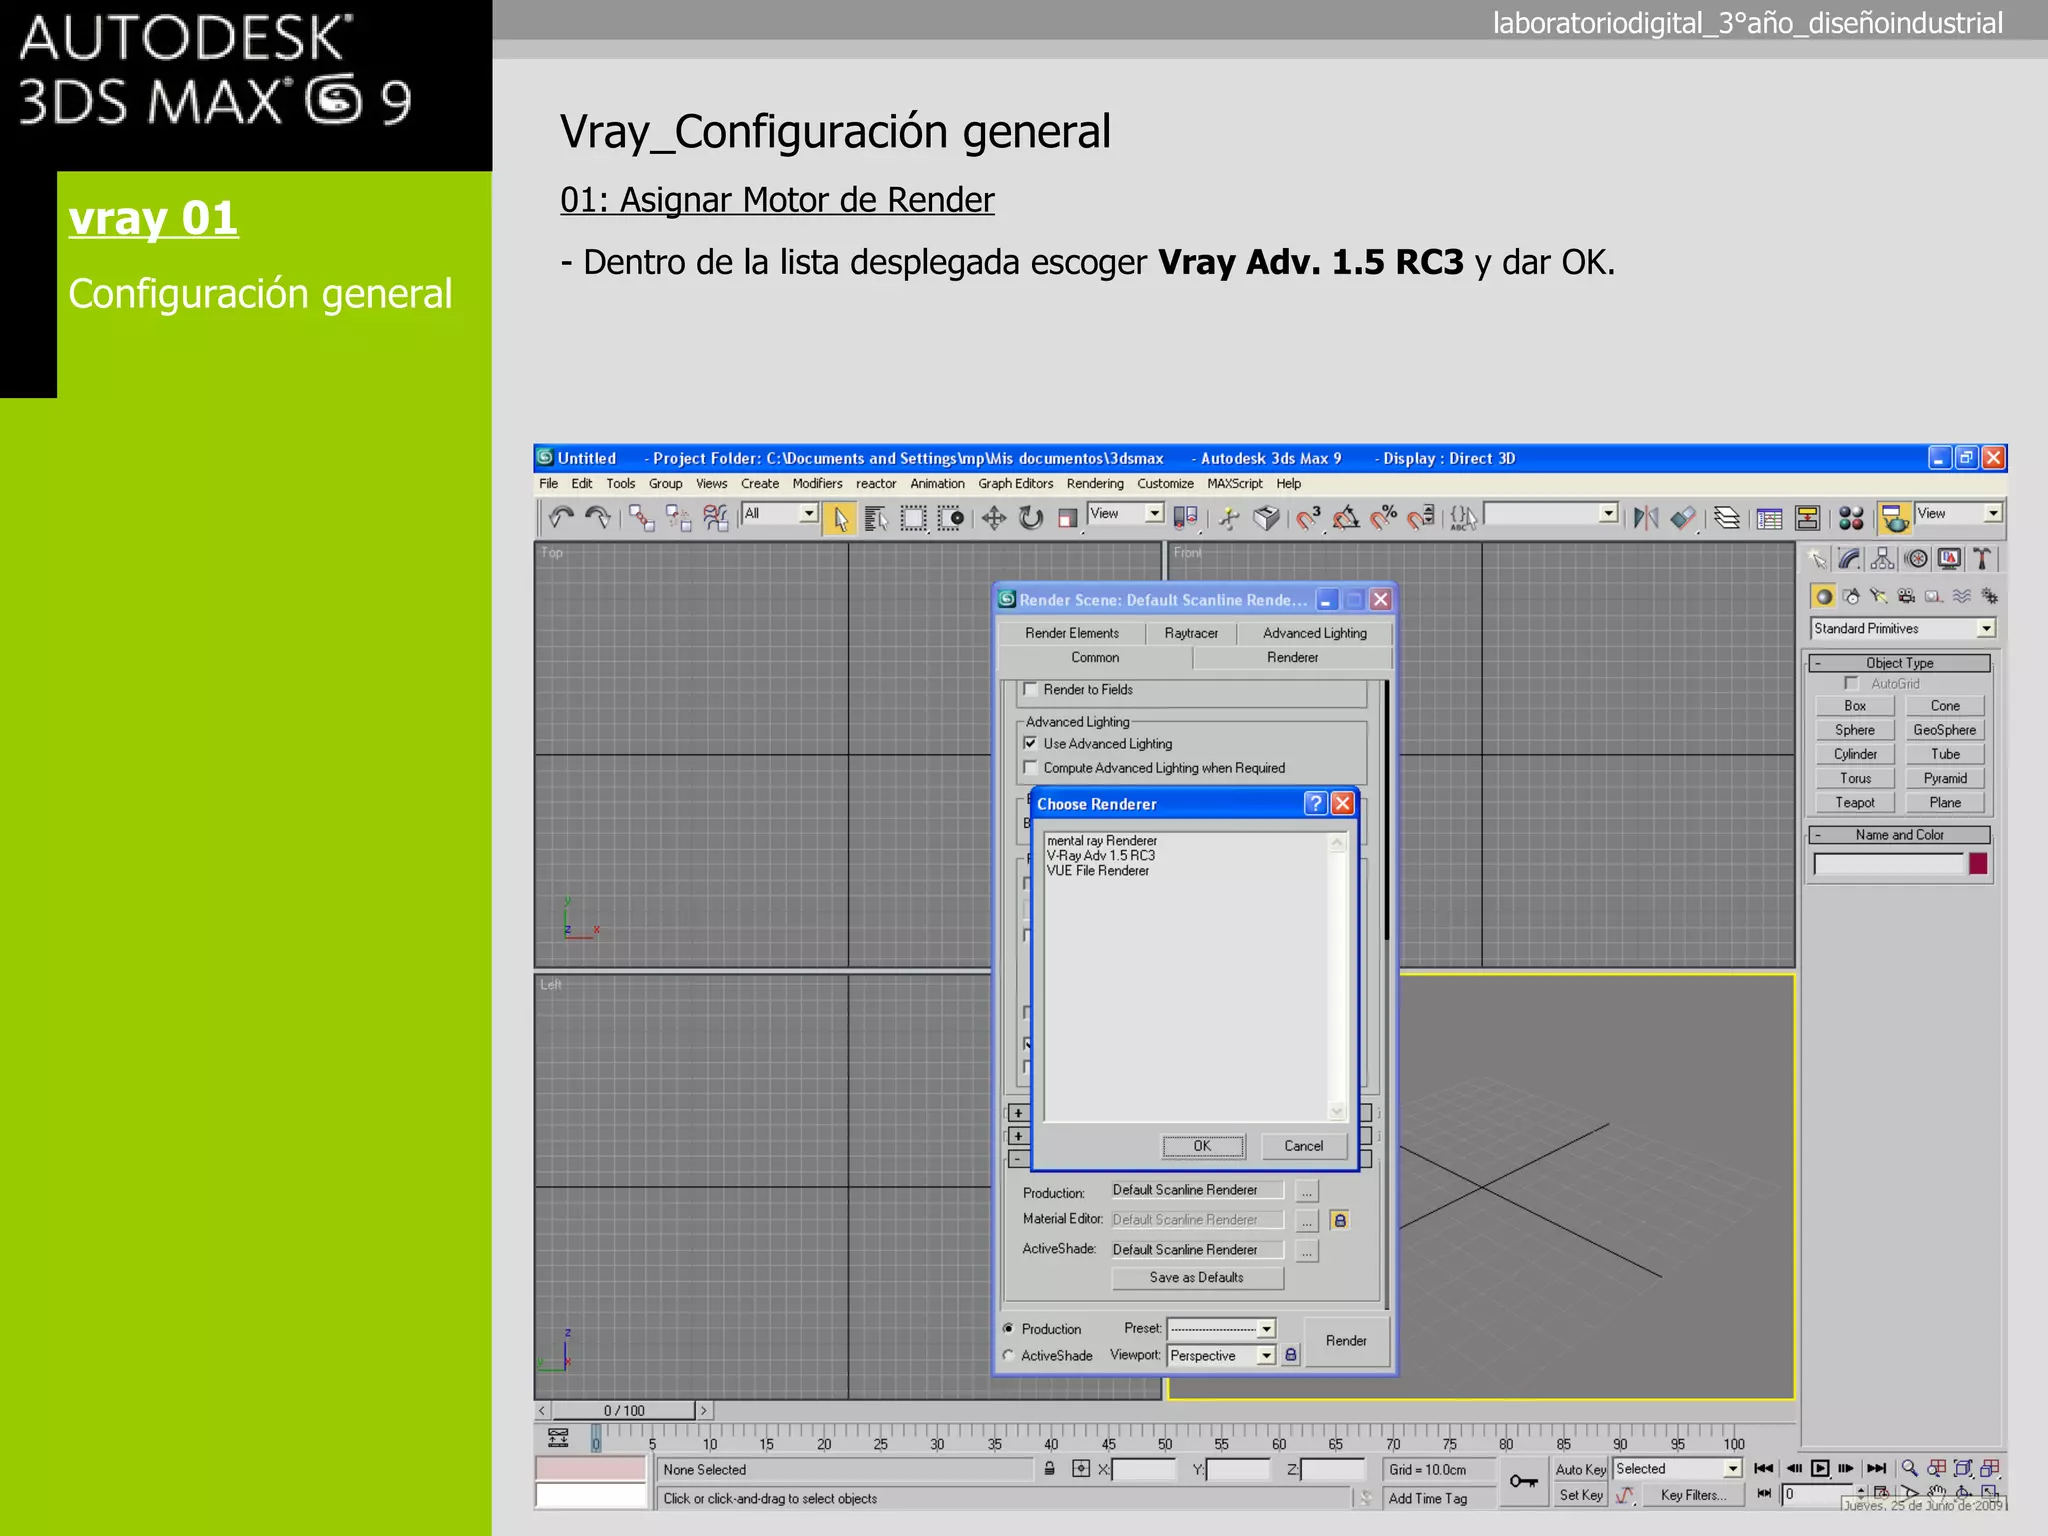Open the Utilities hammer panel icon
The height and width of the screenshot is (1536, 2048).
pos(1982,559)
